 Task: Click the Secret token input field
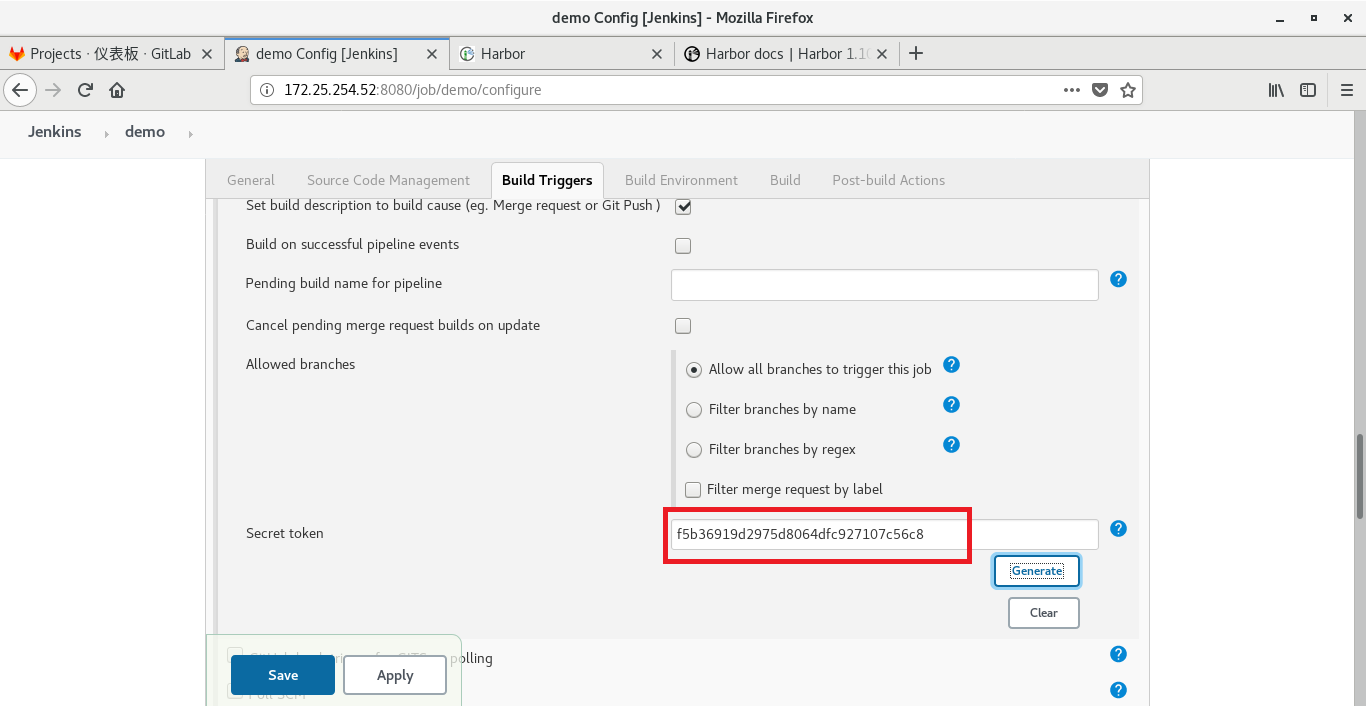click(885, 534)
